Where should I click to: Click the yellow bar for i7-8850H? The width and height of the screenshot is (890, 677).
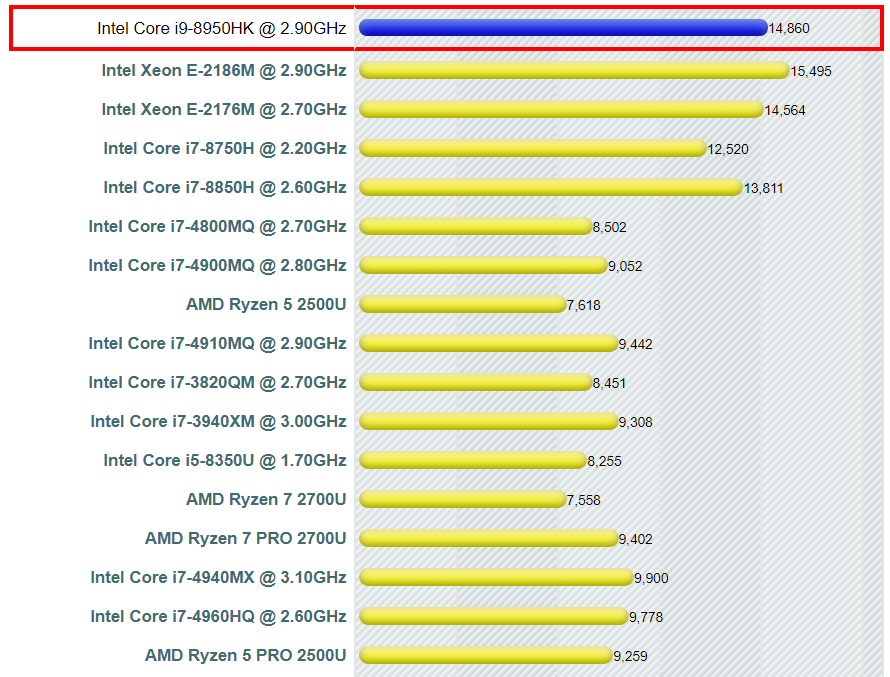click(x=551, y=187)
